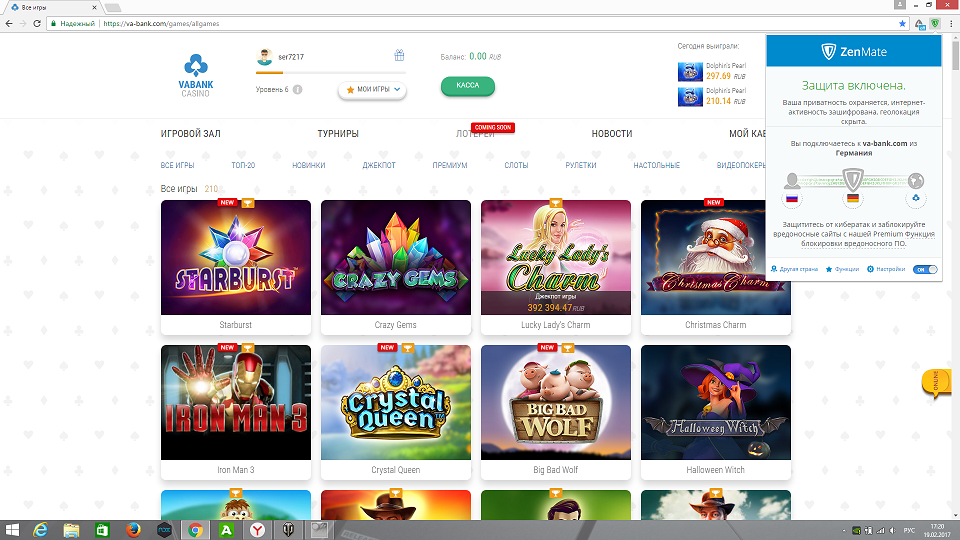Open the Lucky Lady's Charm game thumbnail

coord(556,258)
